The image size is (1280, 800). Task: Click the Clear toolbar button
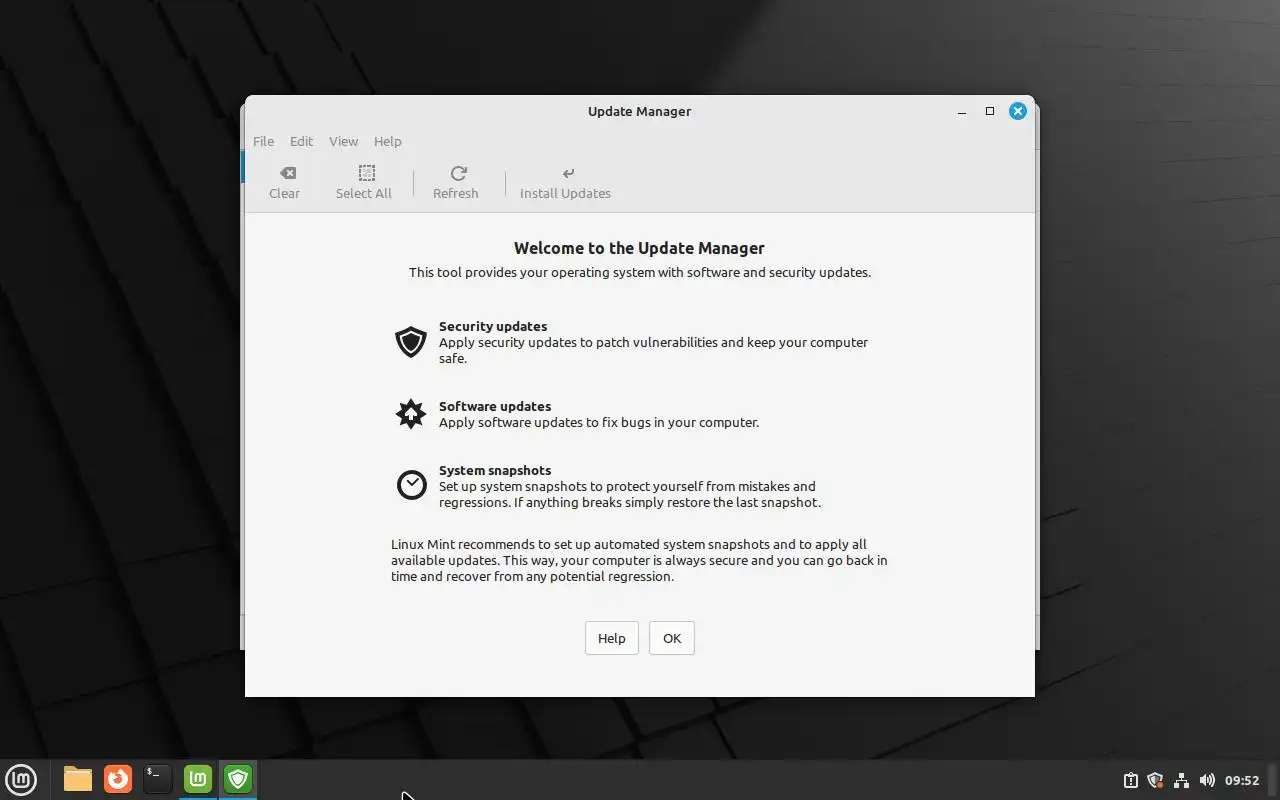tap(284, 183)
